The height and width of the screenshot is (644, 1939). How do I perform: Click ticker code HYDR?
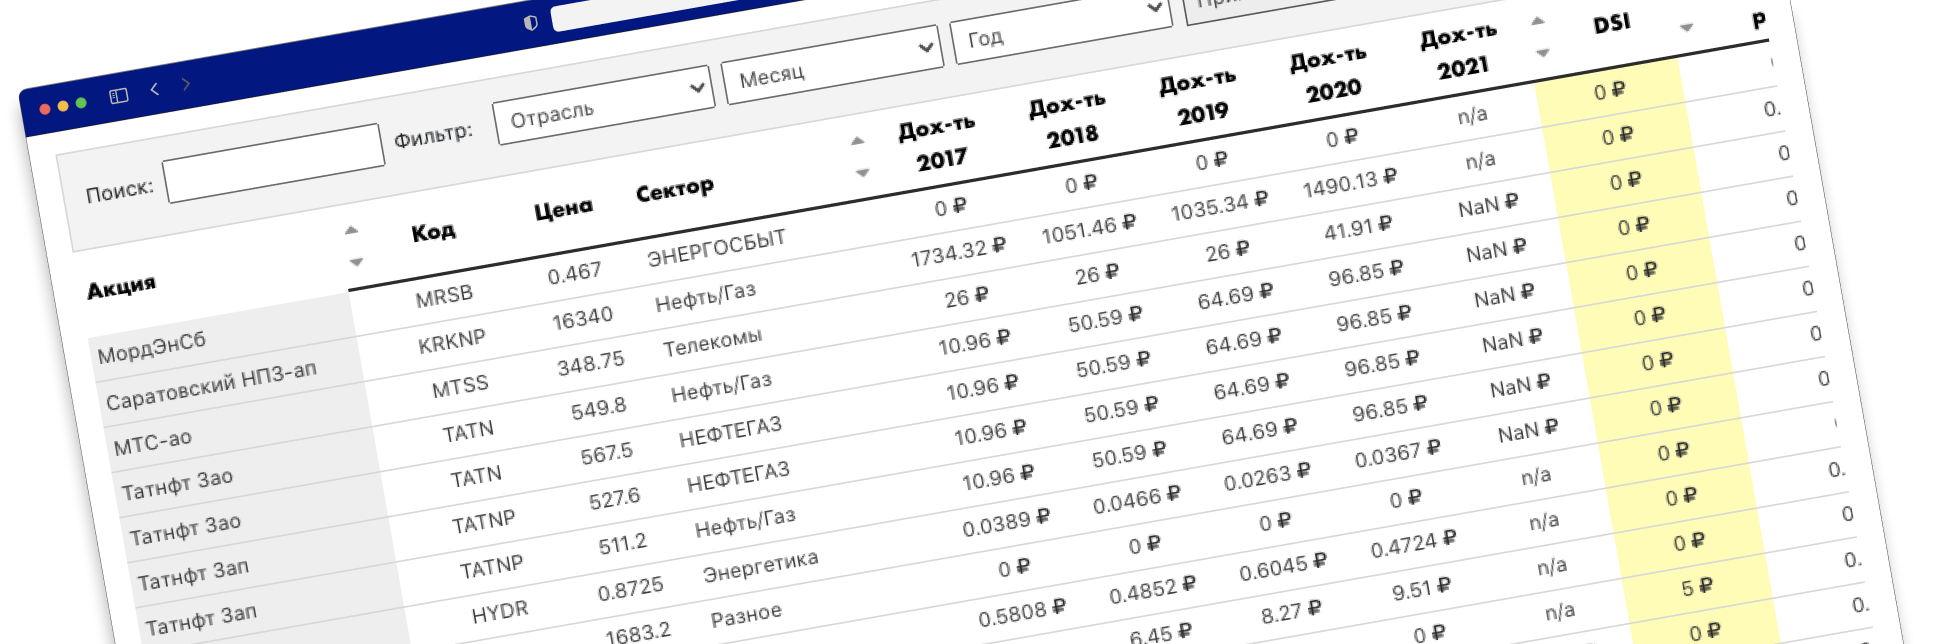500,612
